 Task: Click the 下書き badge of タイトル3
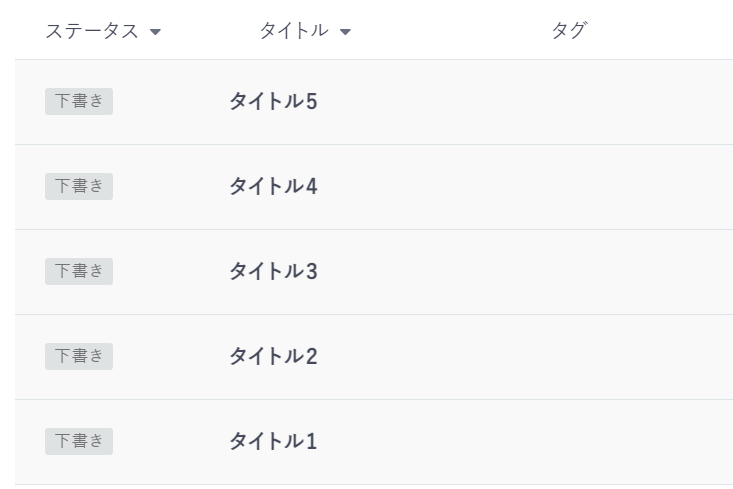point(79,272)
